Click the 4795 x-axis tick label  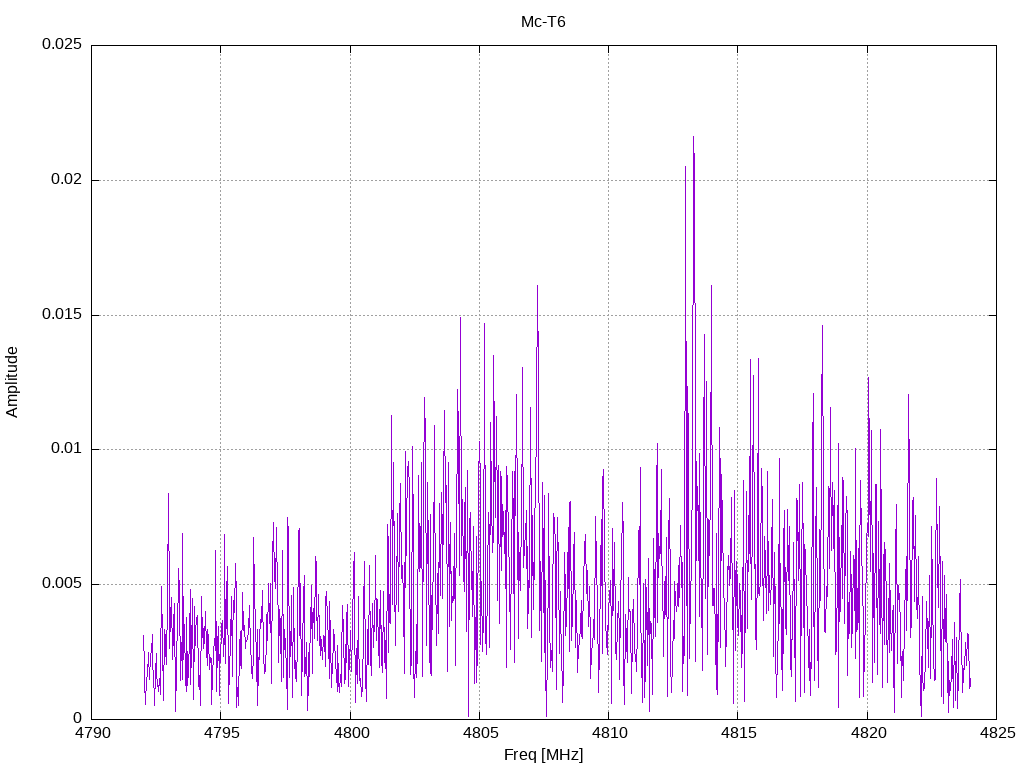click(221, 733)
